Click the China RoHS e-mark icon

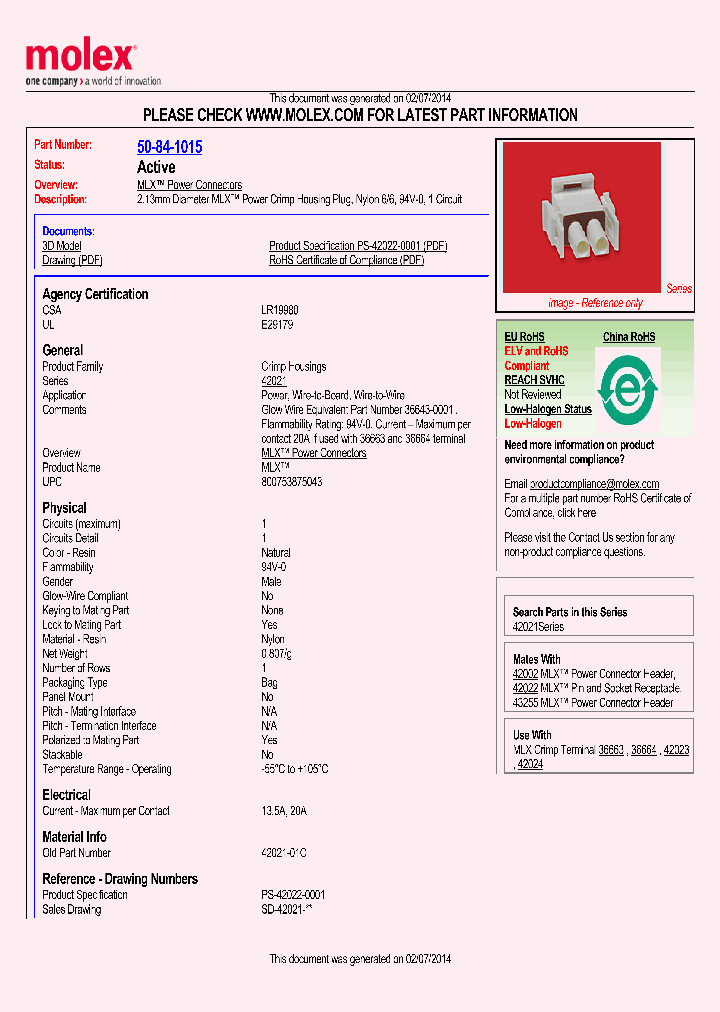(627, 389)
